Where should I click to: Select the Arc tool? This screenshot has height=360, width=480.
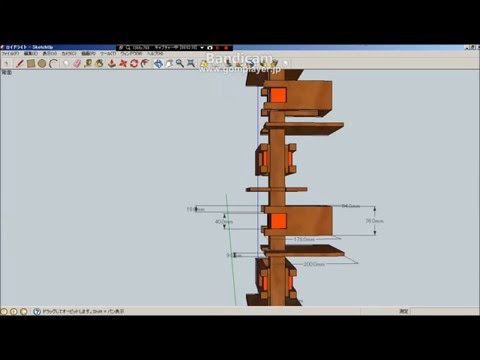[53, 63]
